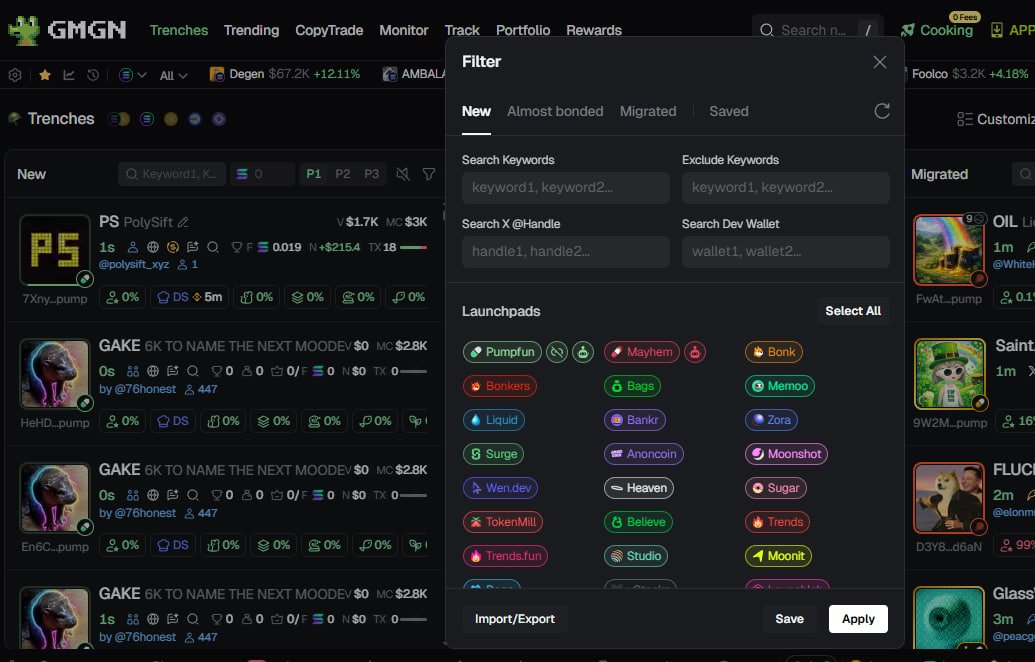Focus the Search Dev Wallet input

click(x=785, y=252)
